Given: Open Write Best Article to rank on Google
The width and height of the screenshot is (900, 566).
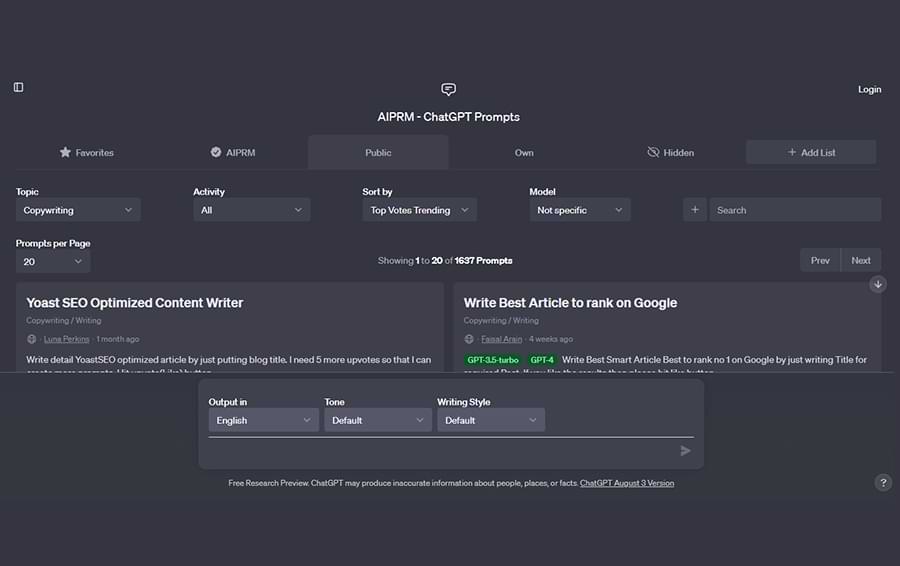Looking at the screenshot, I should [571, 303].
